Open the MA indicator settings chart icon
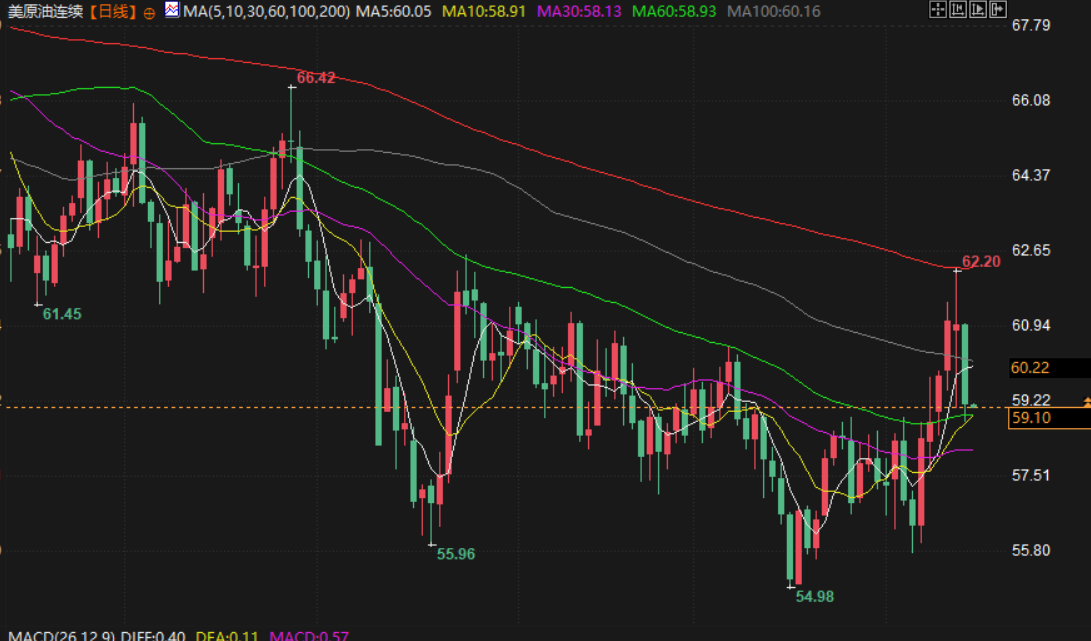Viewport: 1091px width, 641px height. [x=172, y=10]
